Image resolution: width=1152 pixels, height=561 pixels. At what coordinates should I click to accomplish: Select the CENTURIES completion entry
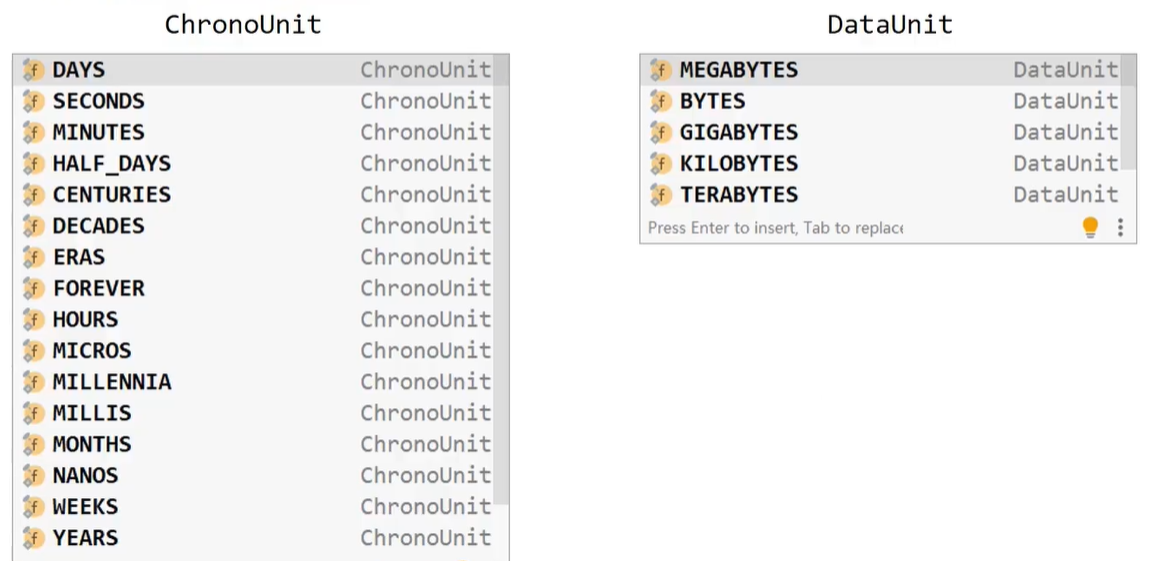[x=253, y=195]
